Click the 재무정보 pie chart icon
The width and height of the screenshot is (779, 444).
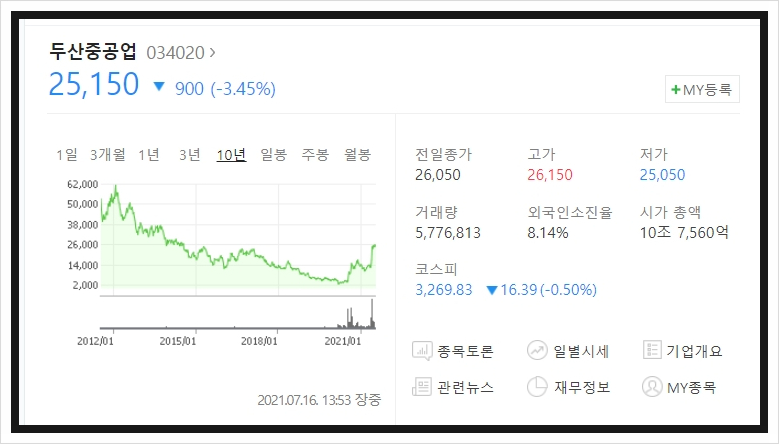(537, 386)
